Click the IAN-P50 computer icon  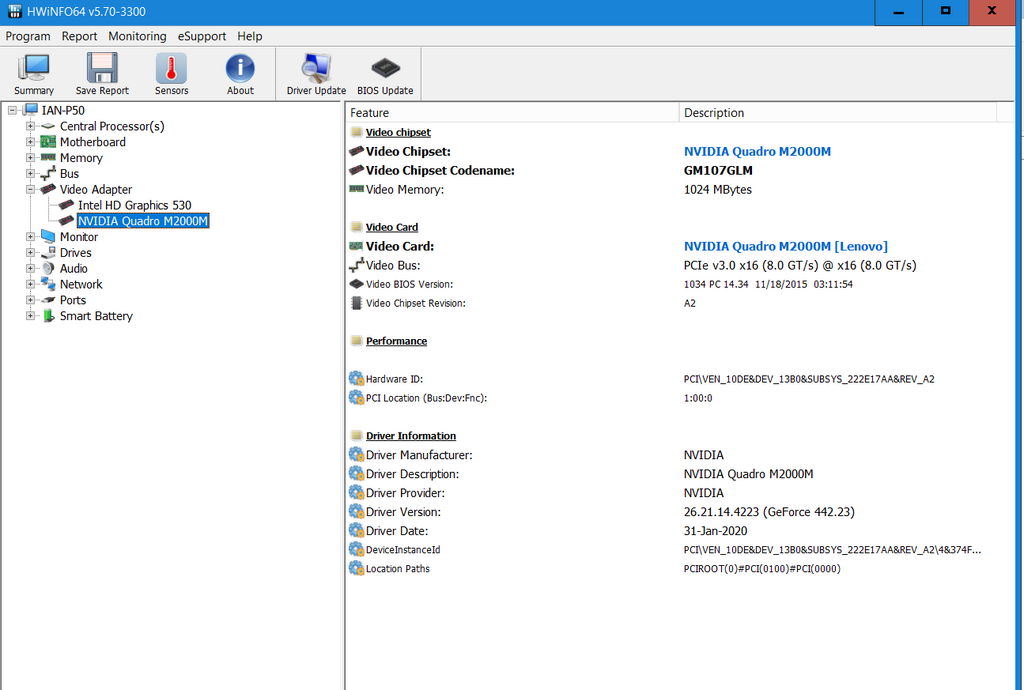click(x=30, y=110)
